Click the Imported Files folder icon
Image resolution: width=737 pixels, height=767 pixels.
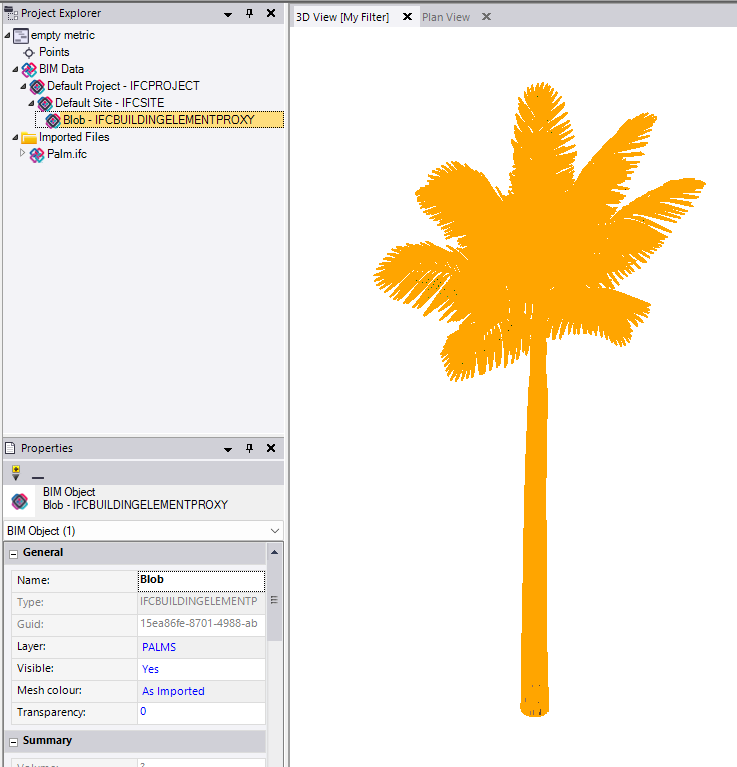29,138
